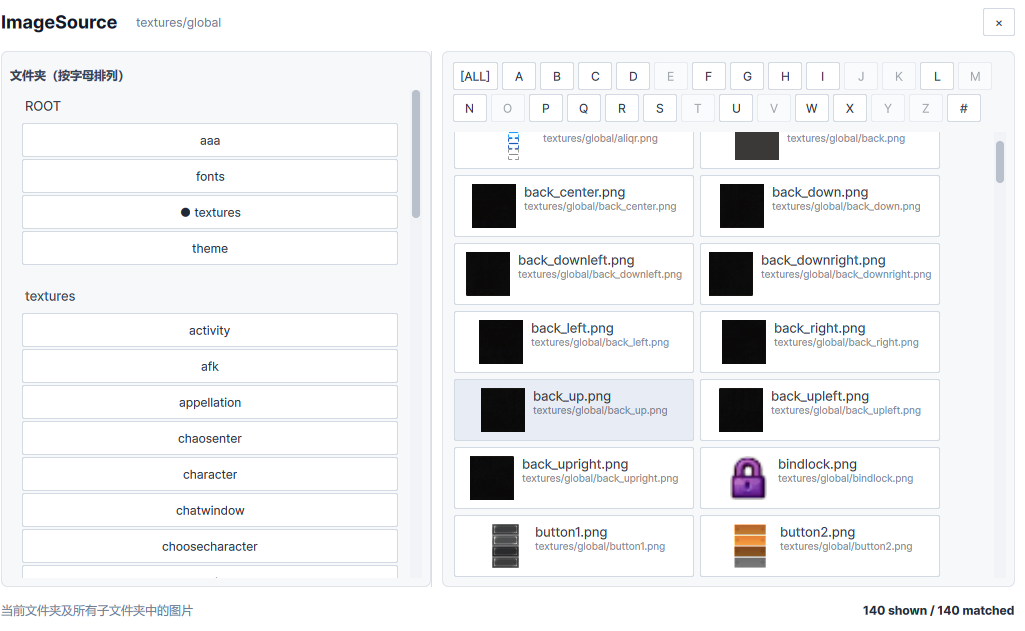Filter images by letter N
Viewport: 1025px width, 631px height.
click(x=469, y=109)
